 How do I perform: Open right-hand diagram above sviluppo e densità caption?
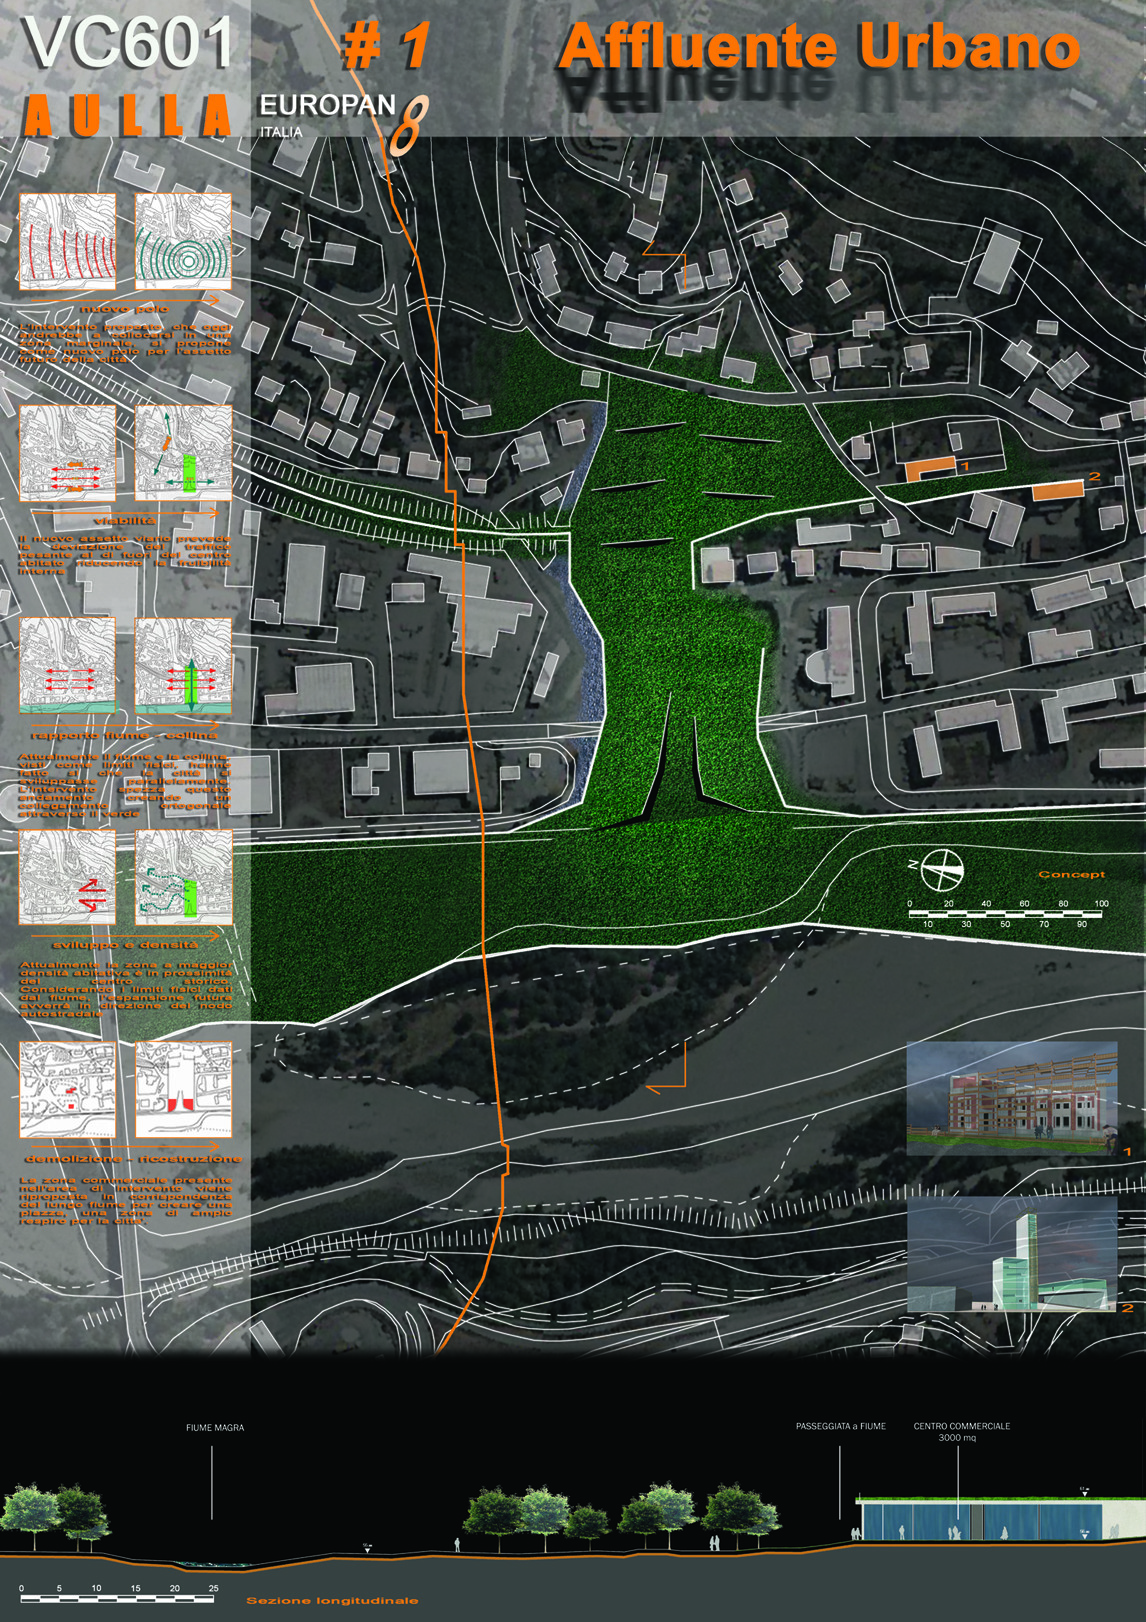coord(183,877)
